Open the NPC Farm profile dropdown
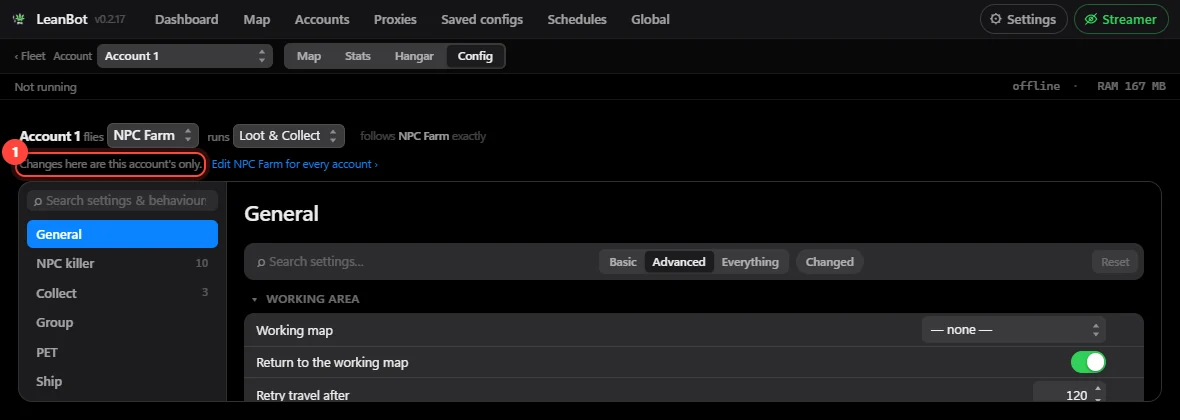 click(153, 135)
